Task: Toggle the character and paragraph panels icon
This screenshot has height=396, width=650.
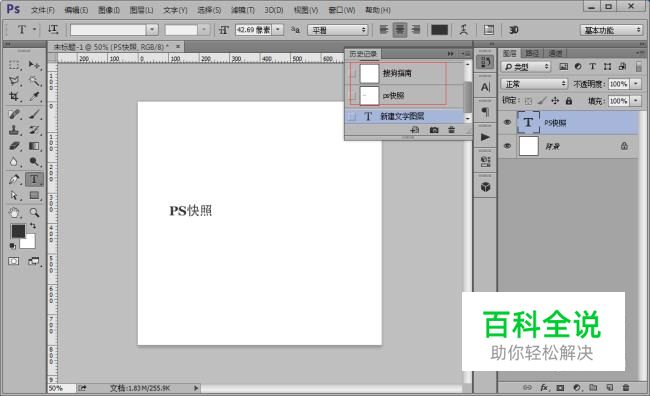Action: pos(489,29)
